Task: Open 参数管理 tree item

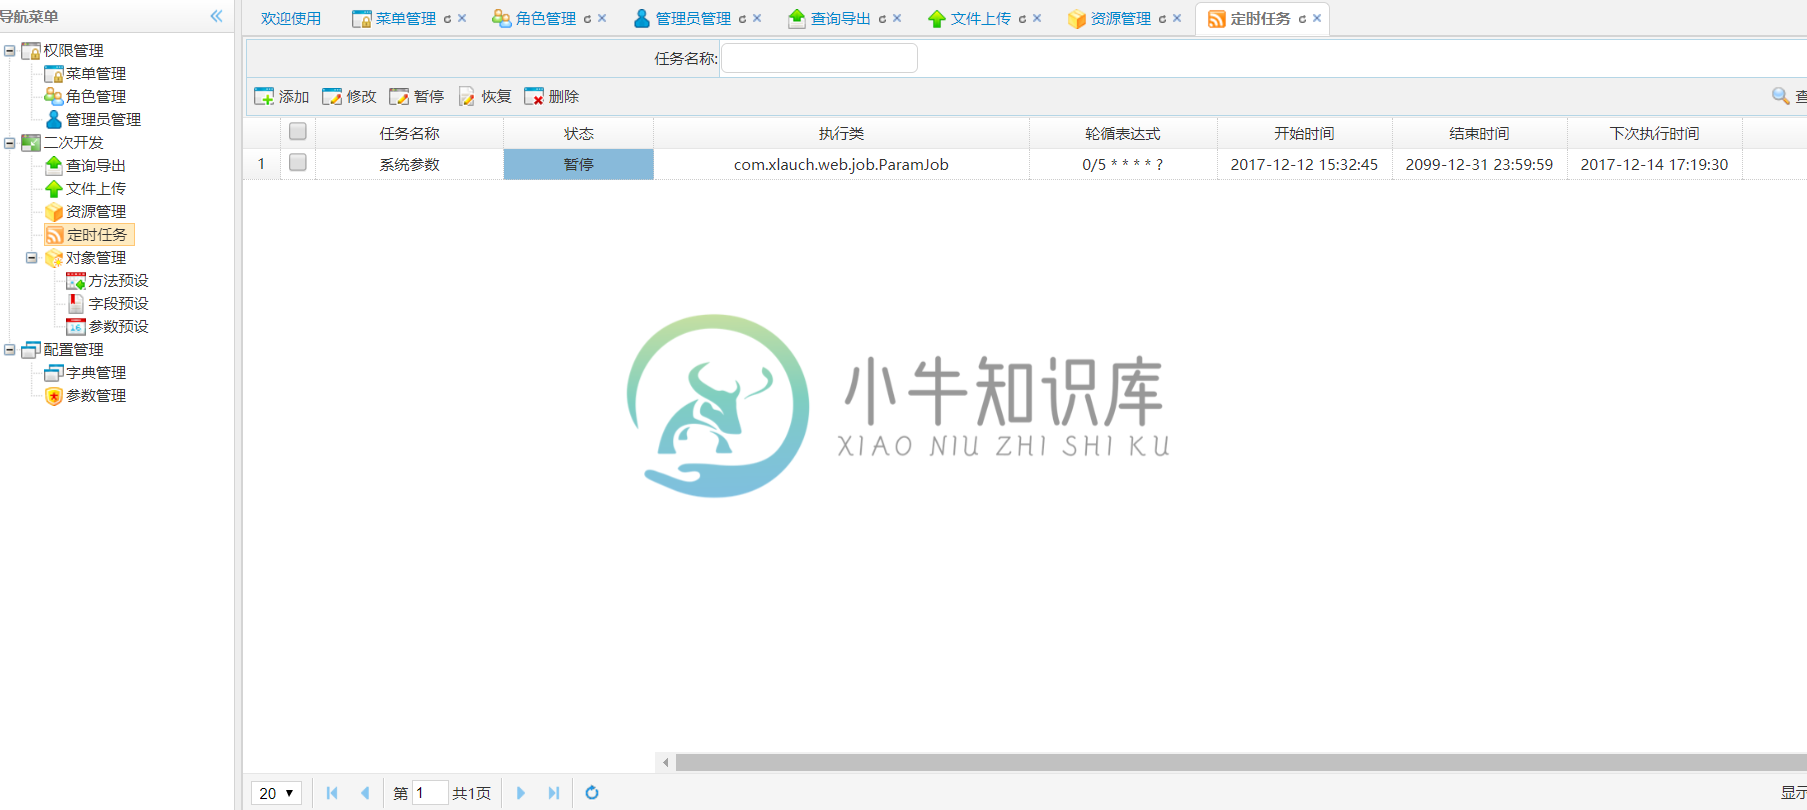Action: click(95, 396)
